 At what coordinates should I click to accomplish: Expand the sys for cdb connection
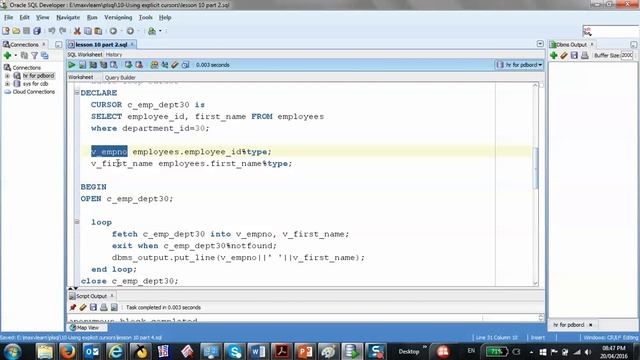pos(7,84)
